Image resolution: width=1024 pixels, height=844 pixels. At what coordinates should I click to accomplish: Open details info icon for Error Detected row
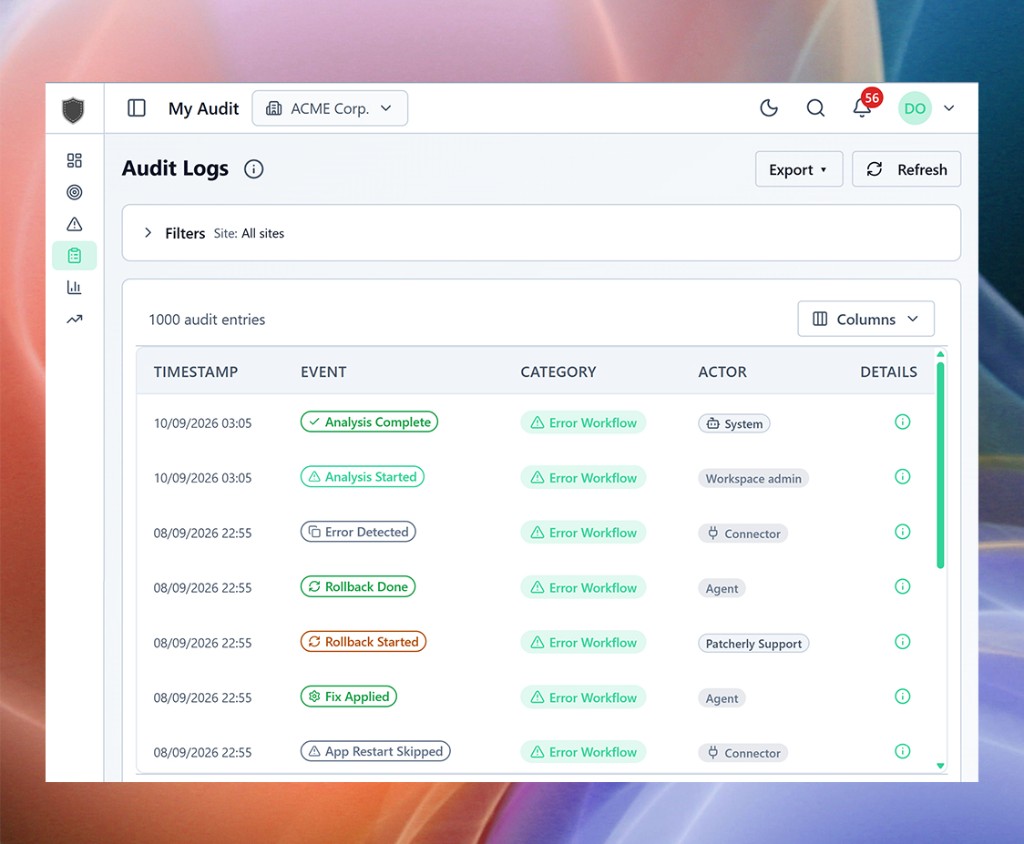click(x=902, y=532)
